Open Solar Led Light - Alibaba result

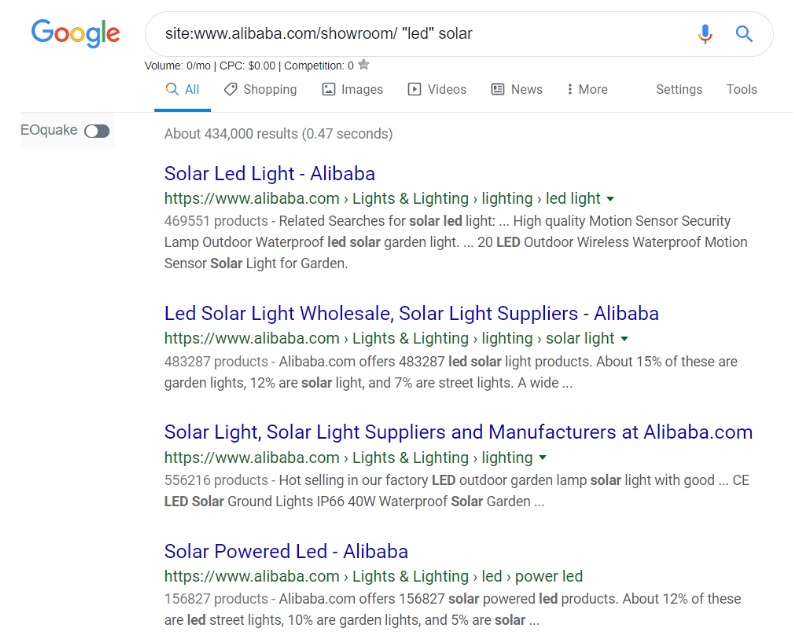click(269, 174)
